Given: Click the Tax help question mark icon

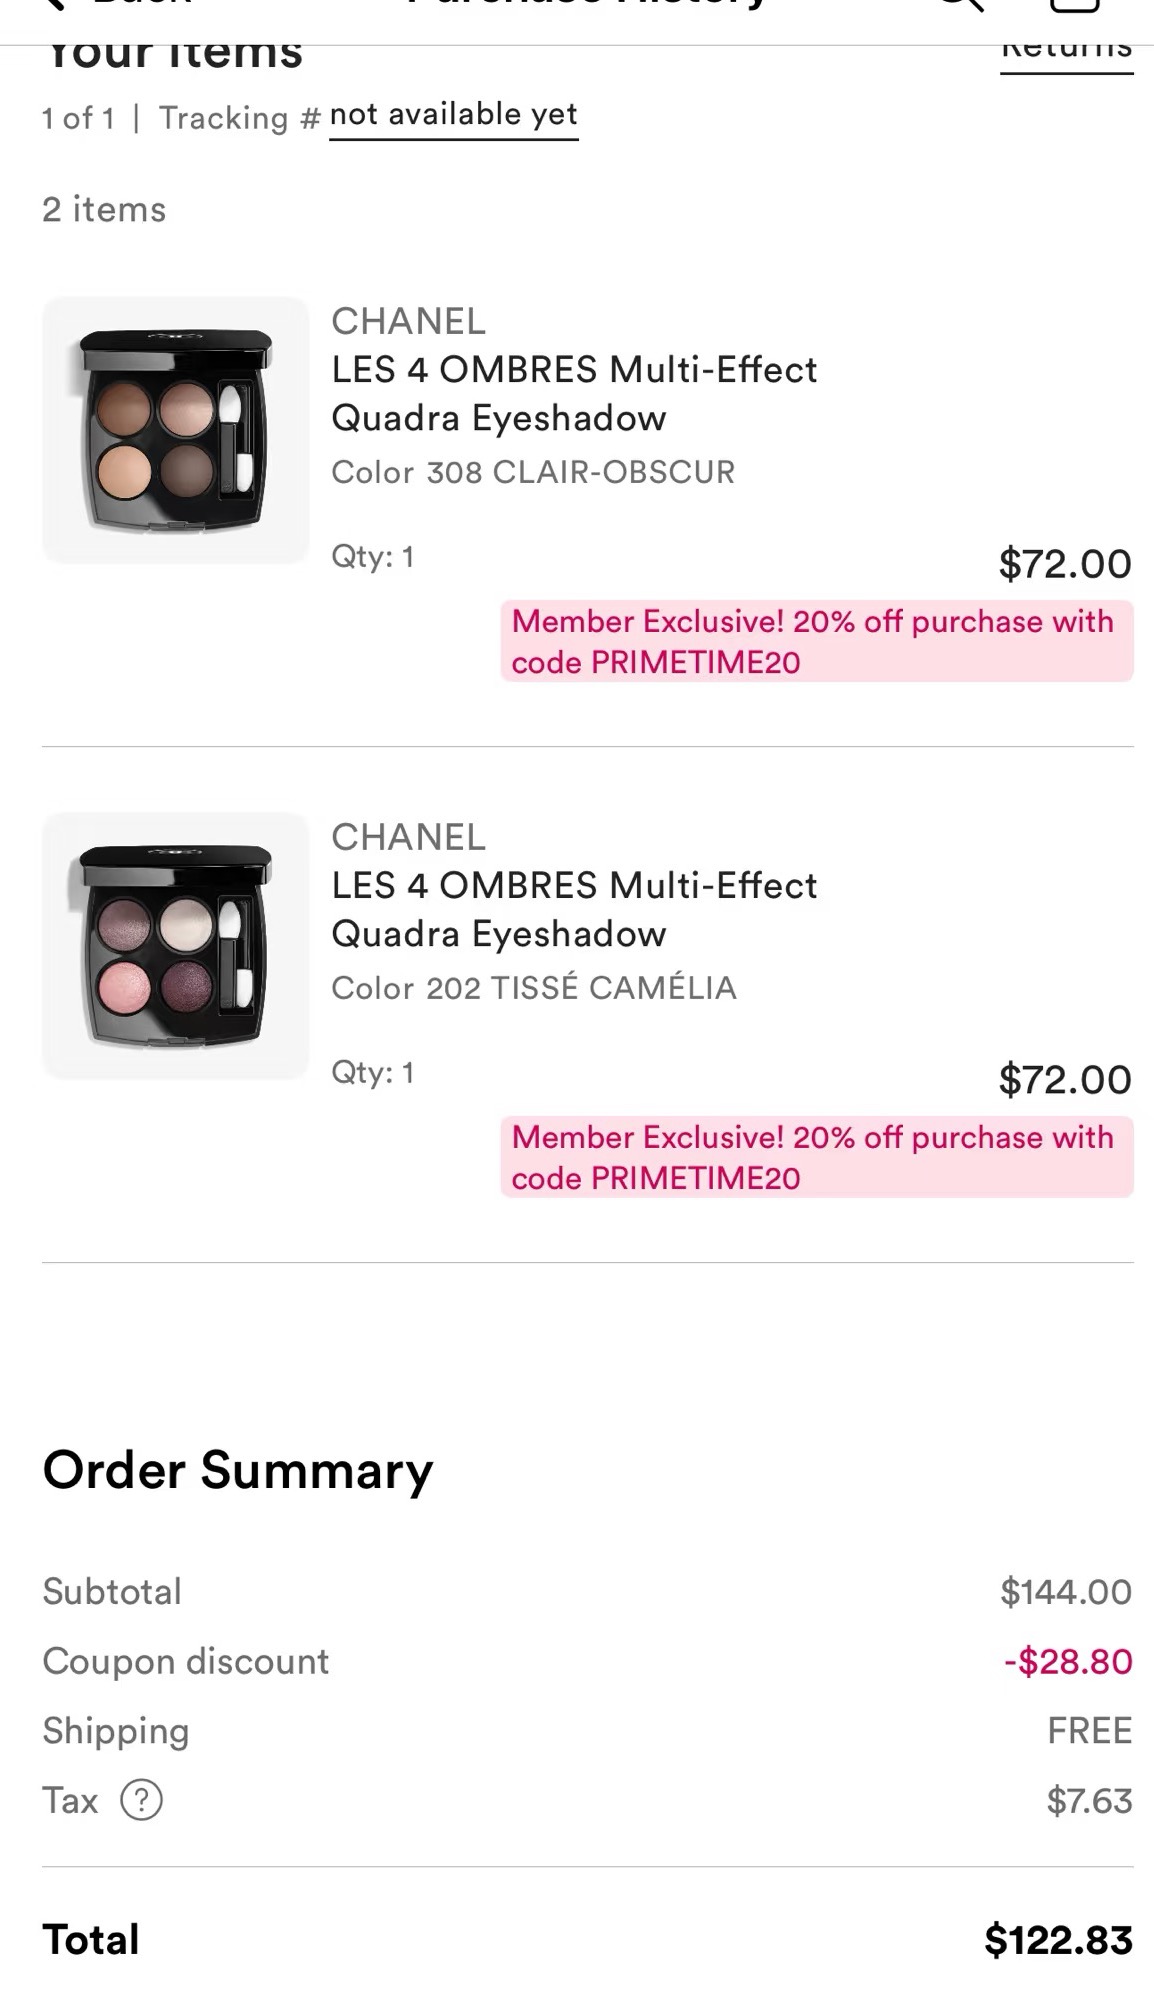Looking at the screenshot, I should (x=141, y=1800).
